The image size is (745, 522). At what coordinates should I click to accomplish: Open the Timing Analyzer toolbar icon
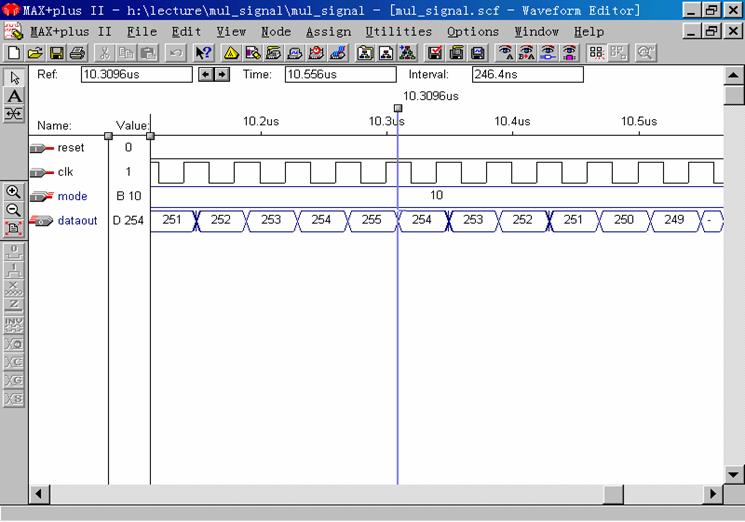click(x=316, y=53)
